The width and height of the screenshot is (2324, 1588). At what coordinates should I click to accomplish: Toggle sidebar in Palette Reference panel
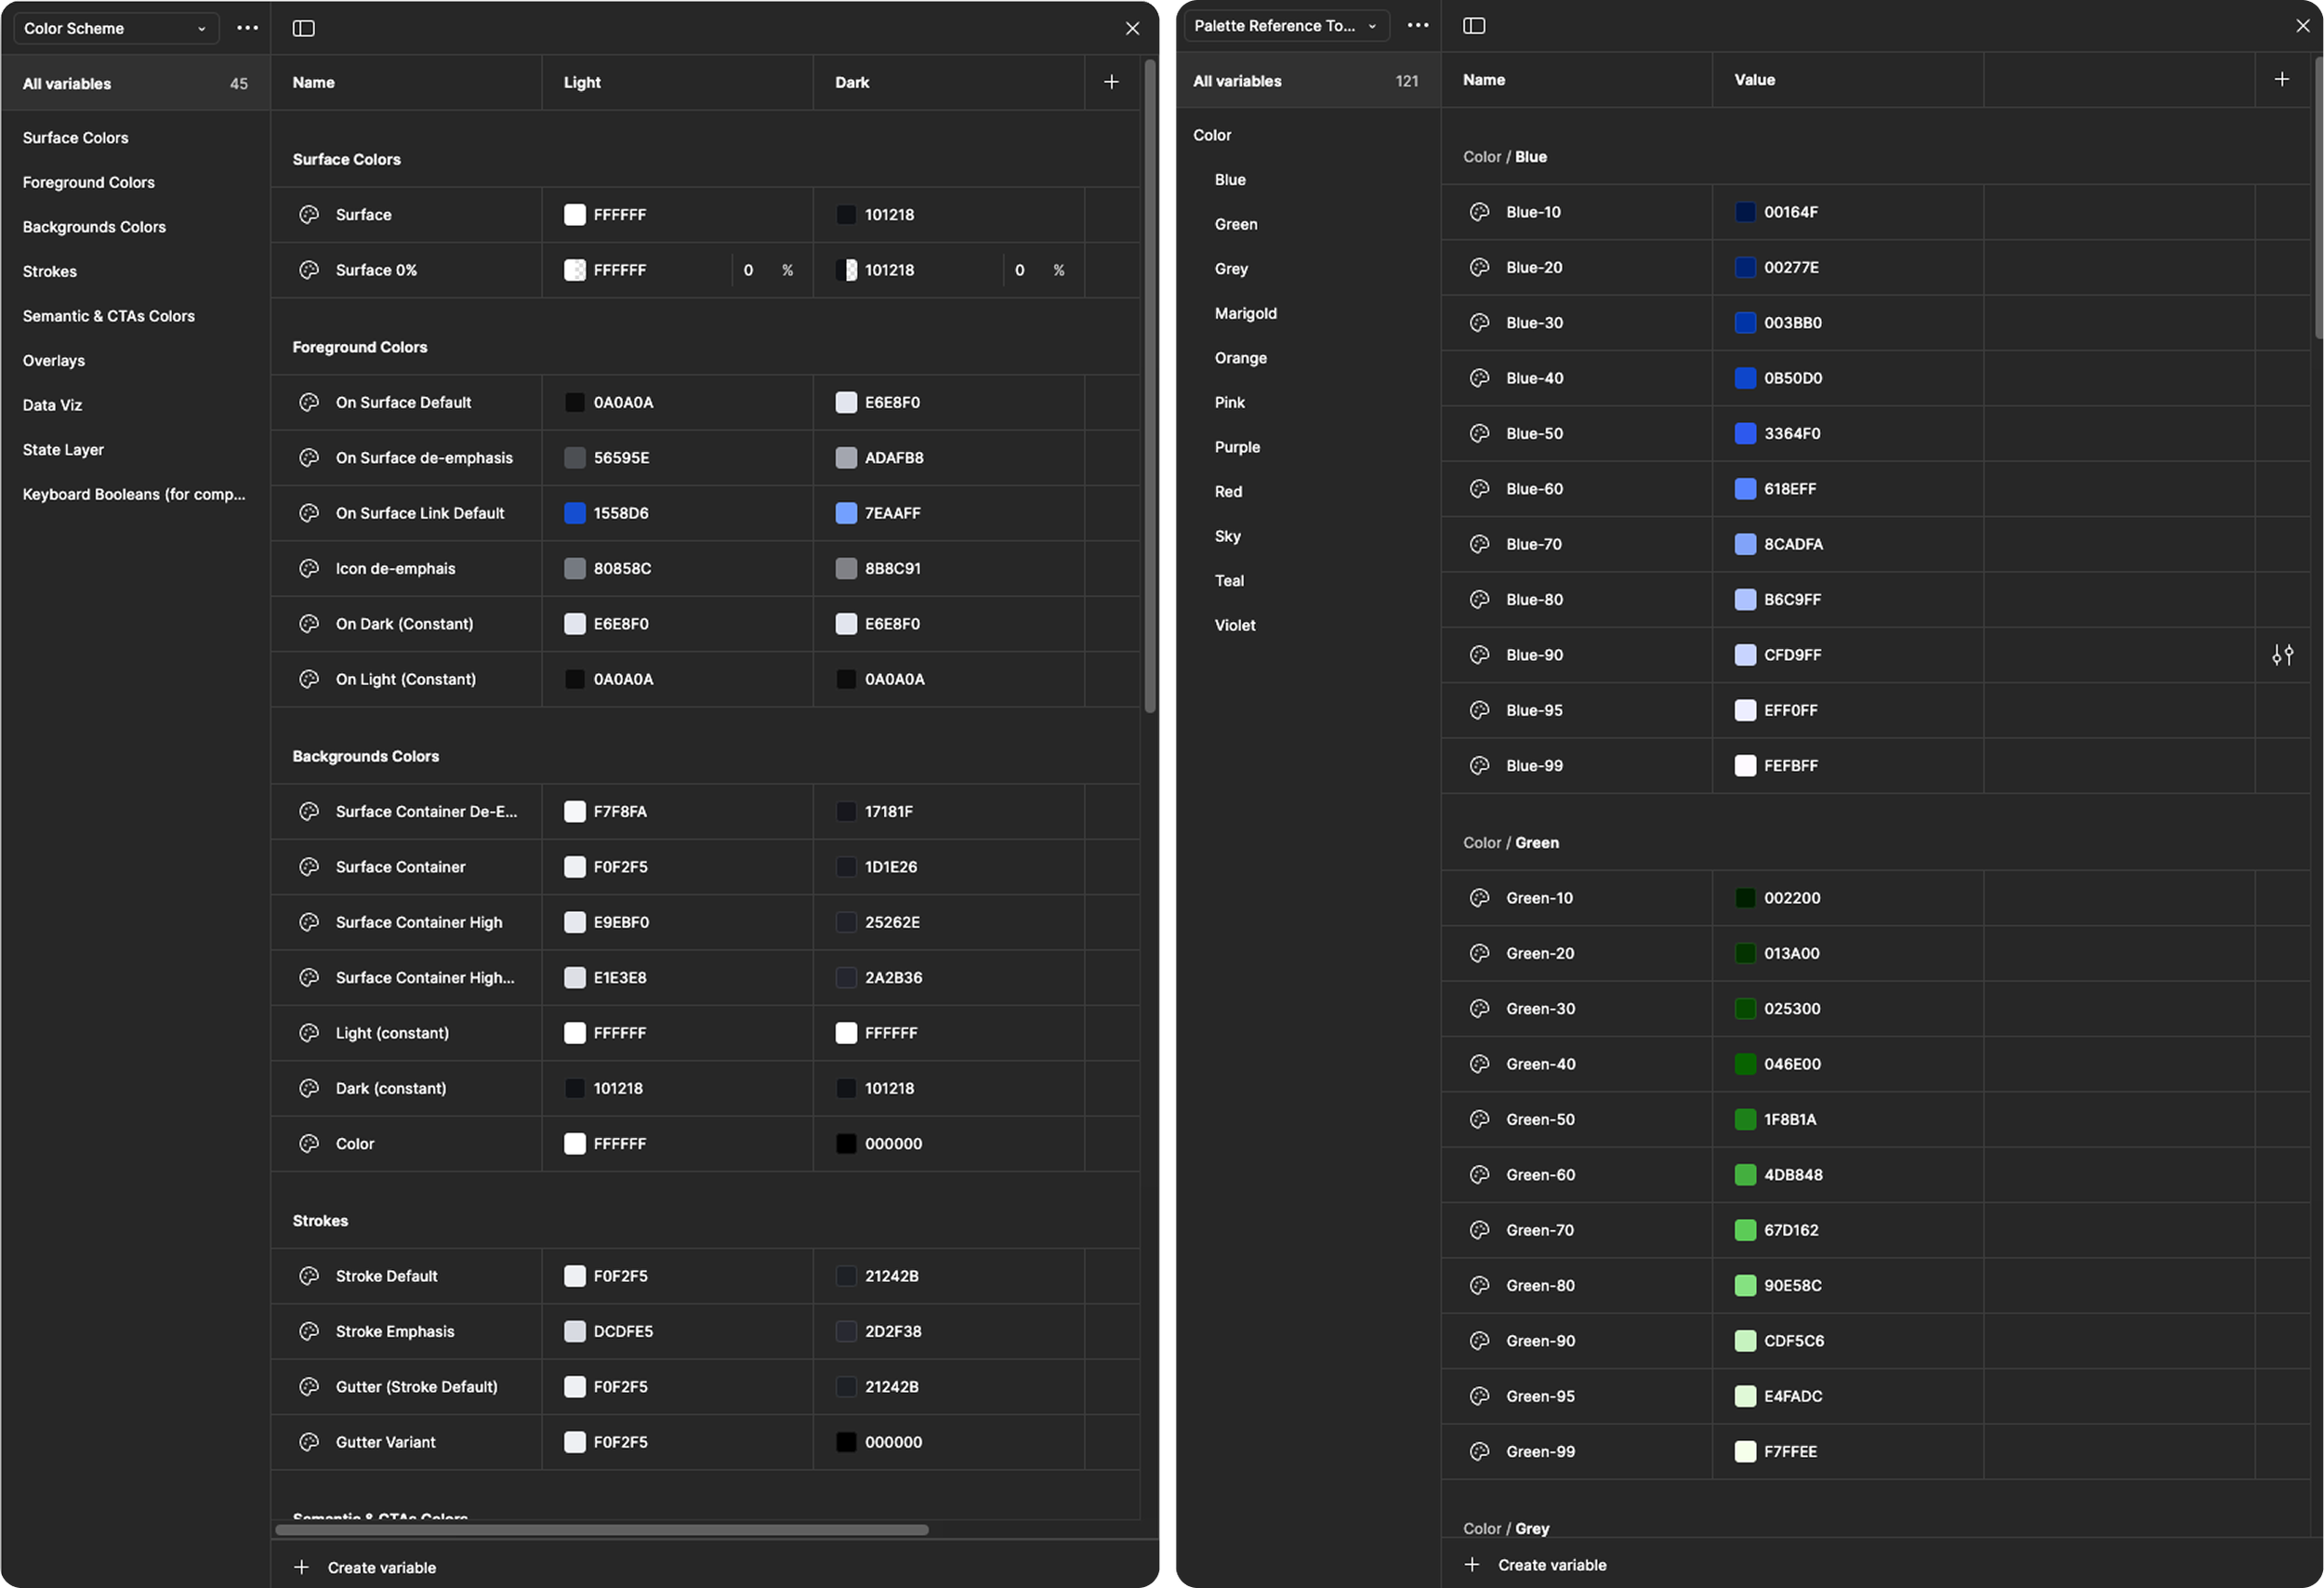[x=1474, y=26]
